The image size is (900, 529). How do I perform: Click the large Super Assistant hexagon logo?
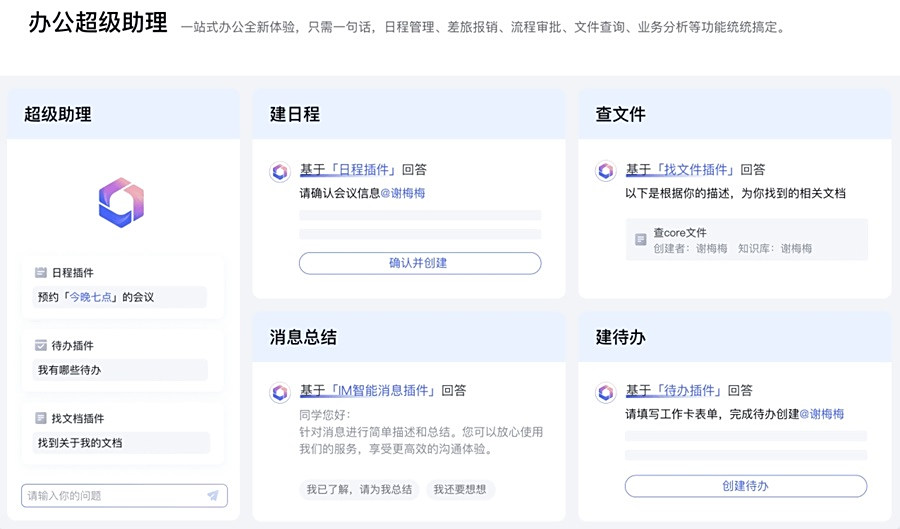point(122,202)
